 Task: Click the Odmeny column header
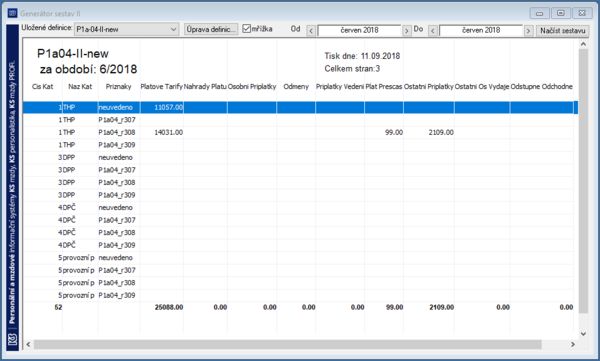(296, 87)
